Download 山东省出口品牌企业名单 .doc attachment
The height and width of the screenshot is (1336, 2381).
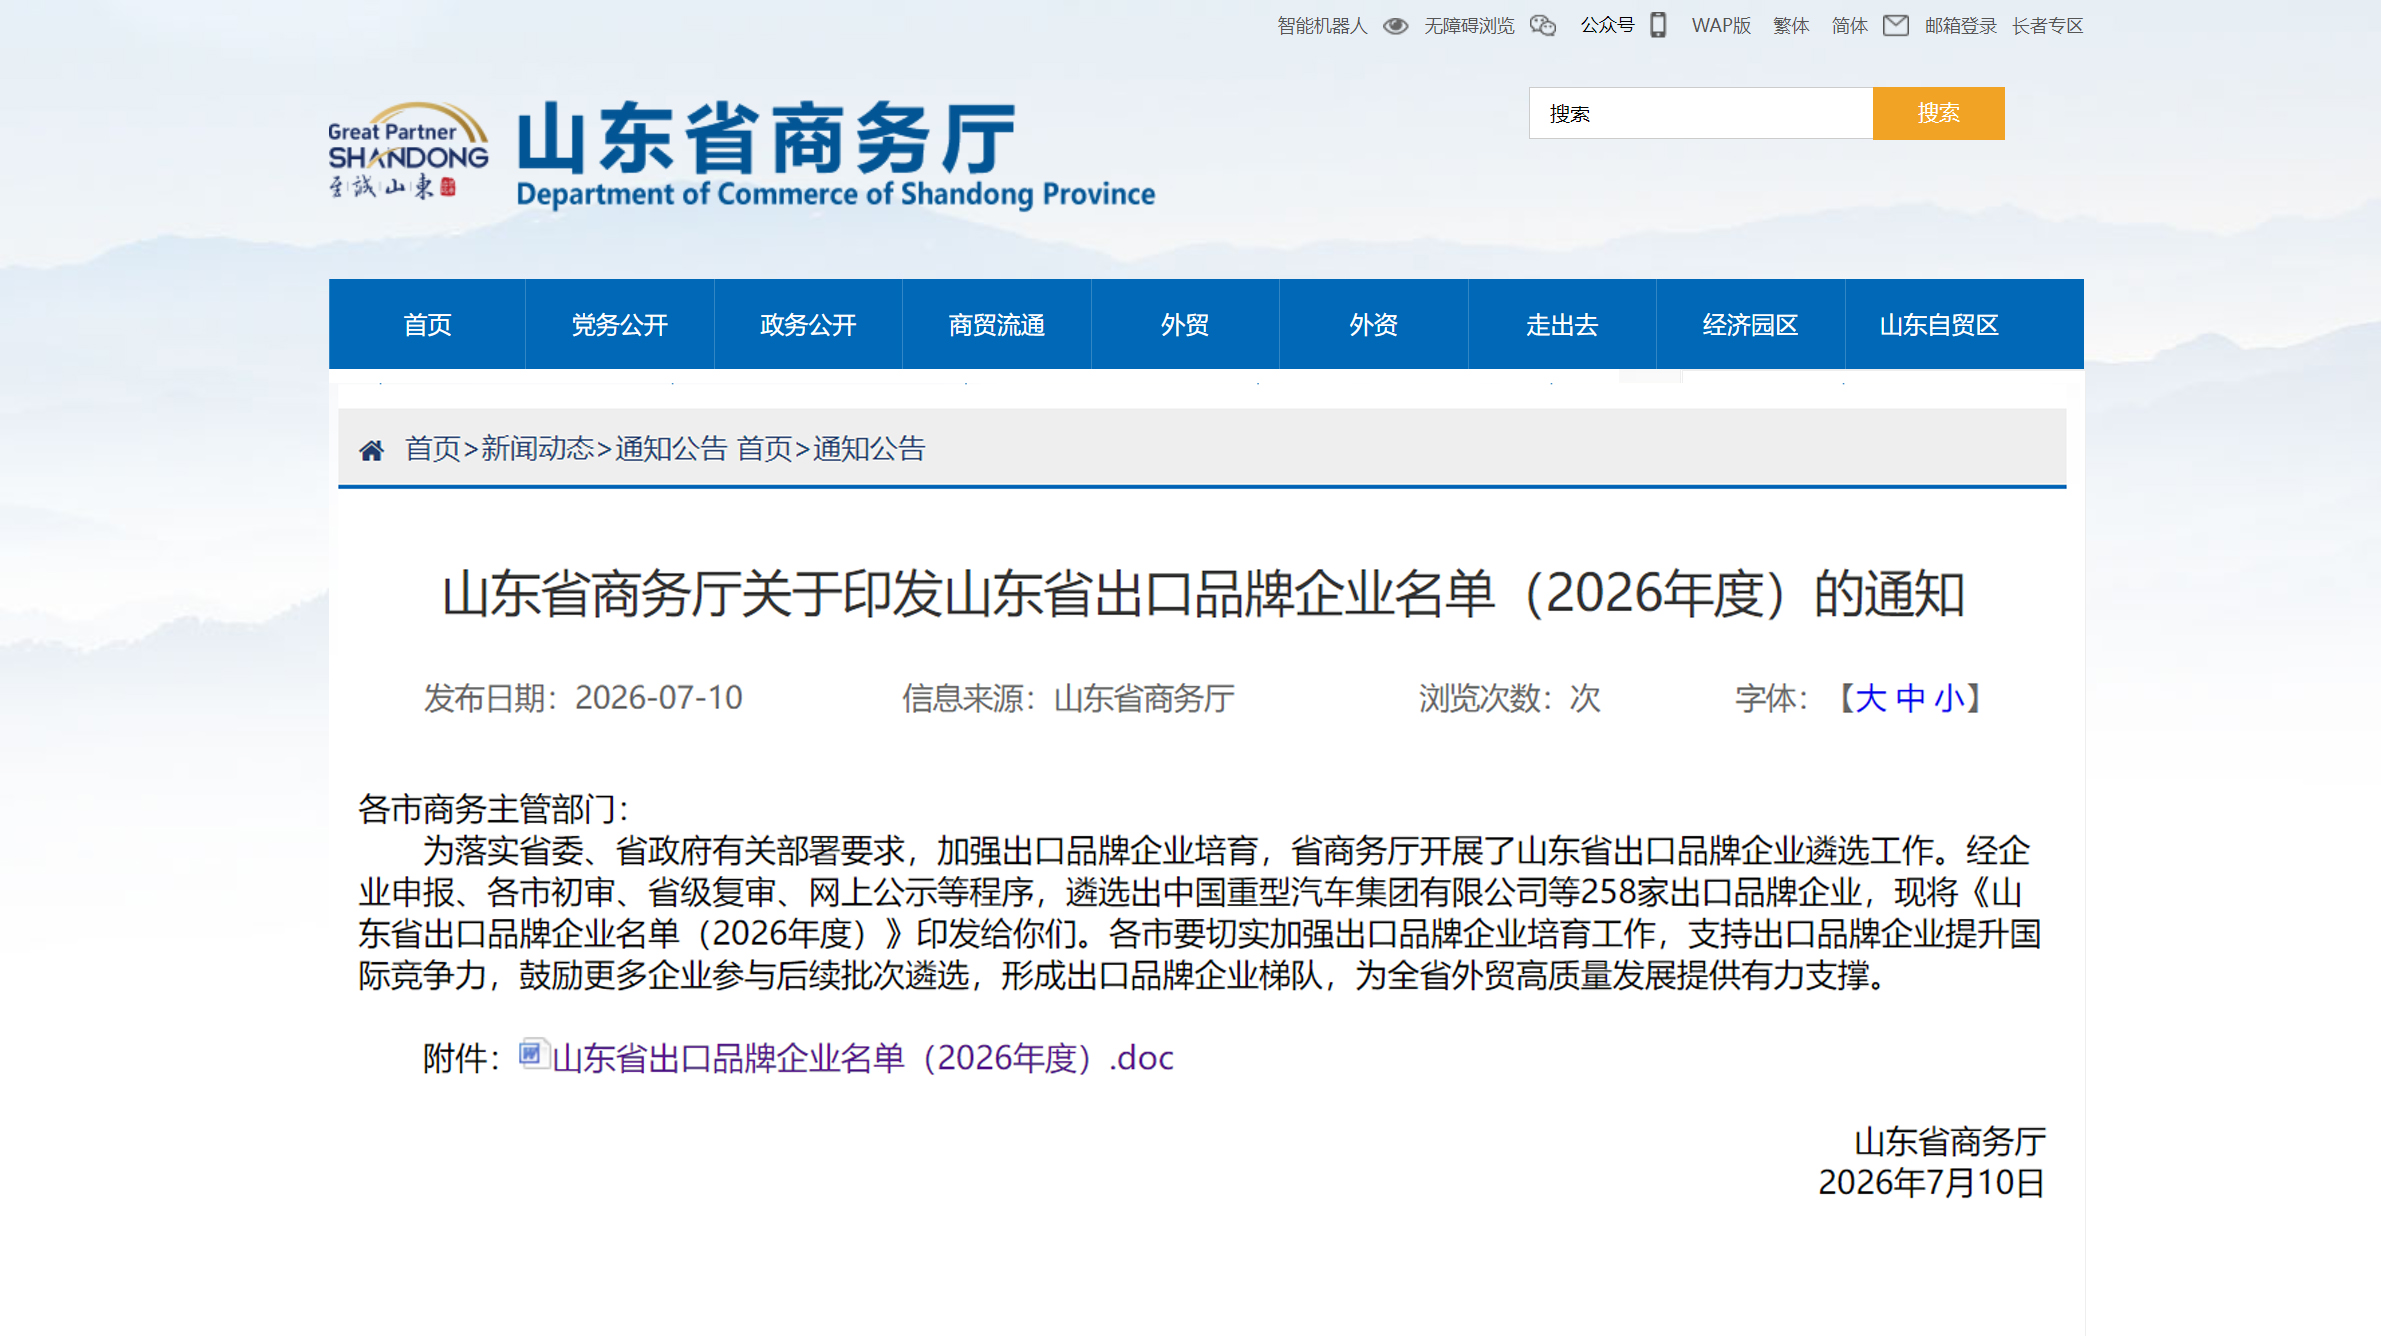pos(863,1058)
